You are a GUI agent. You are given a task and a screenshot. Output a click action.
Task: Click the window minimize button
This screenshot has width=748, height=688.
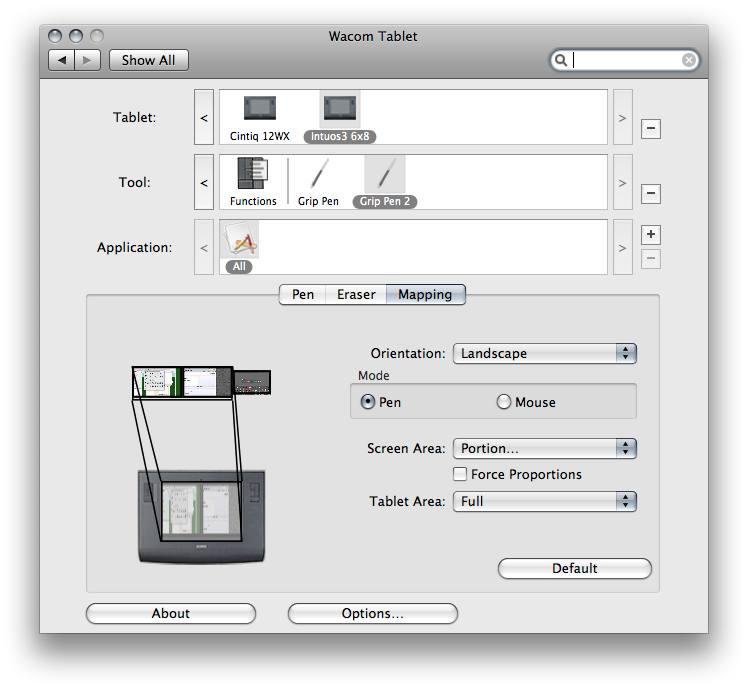[76, 36]
